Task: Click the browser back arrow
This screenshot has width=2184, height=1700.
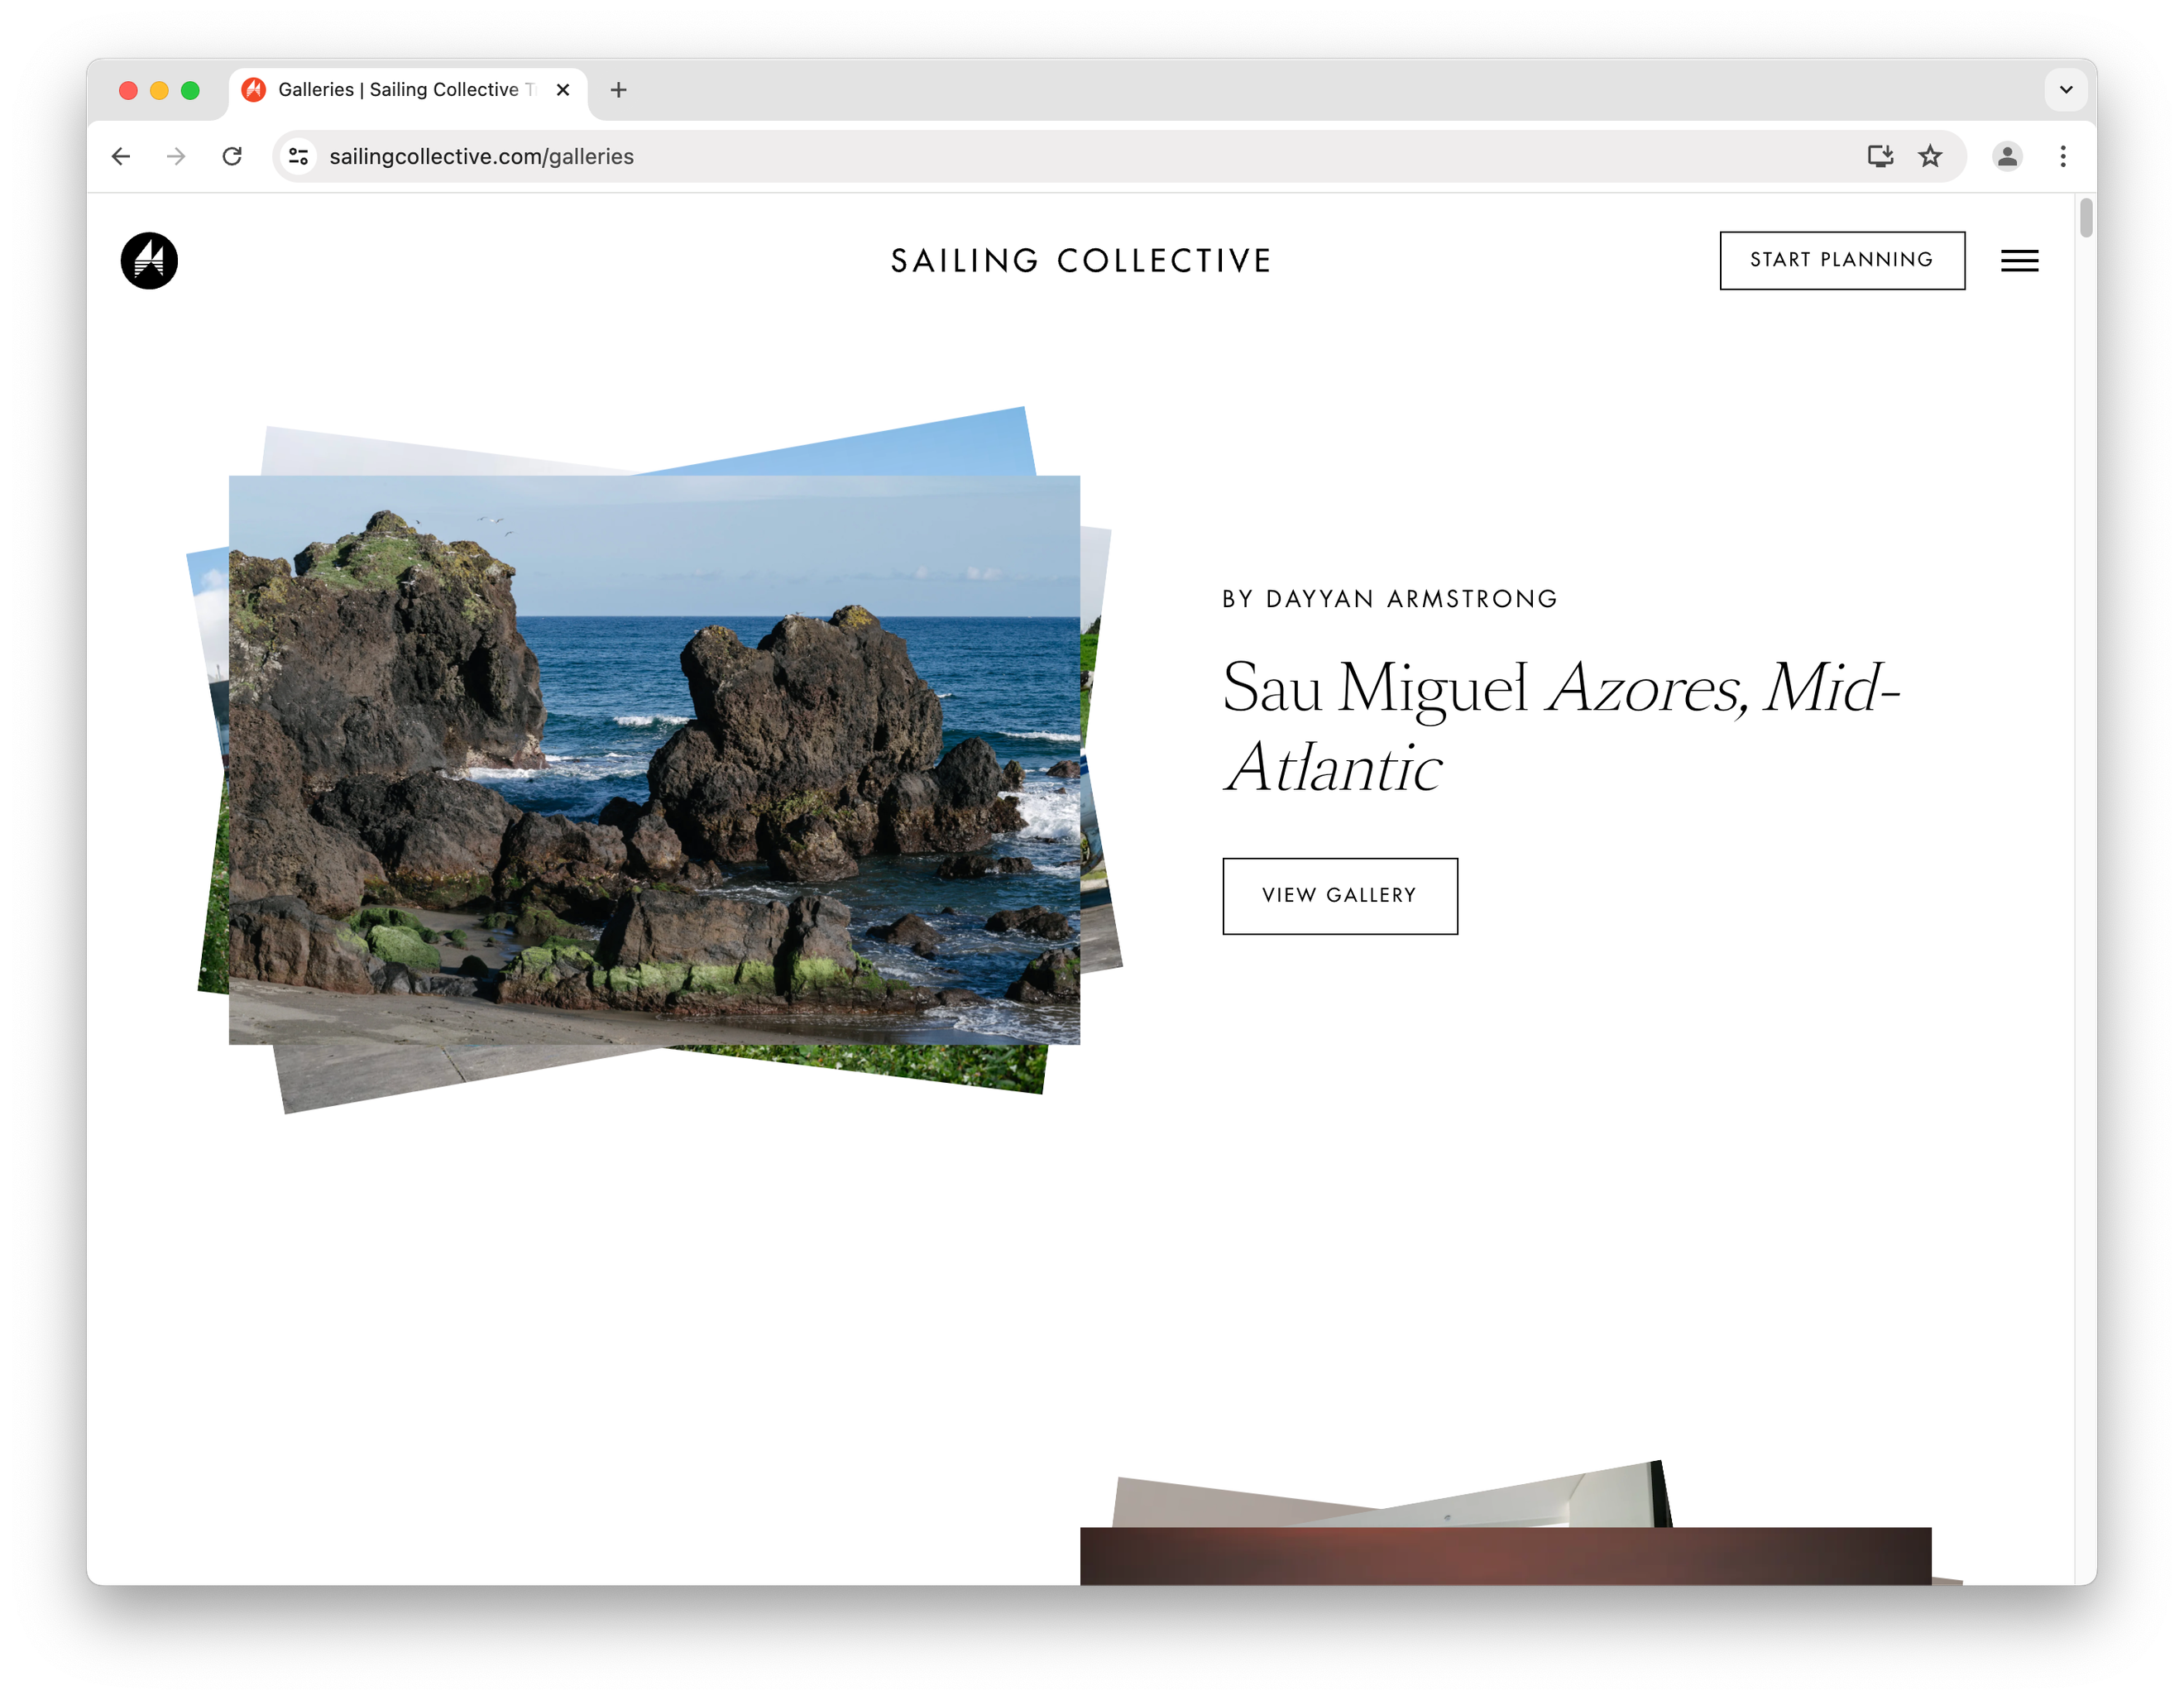Action: click(121, 156)
